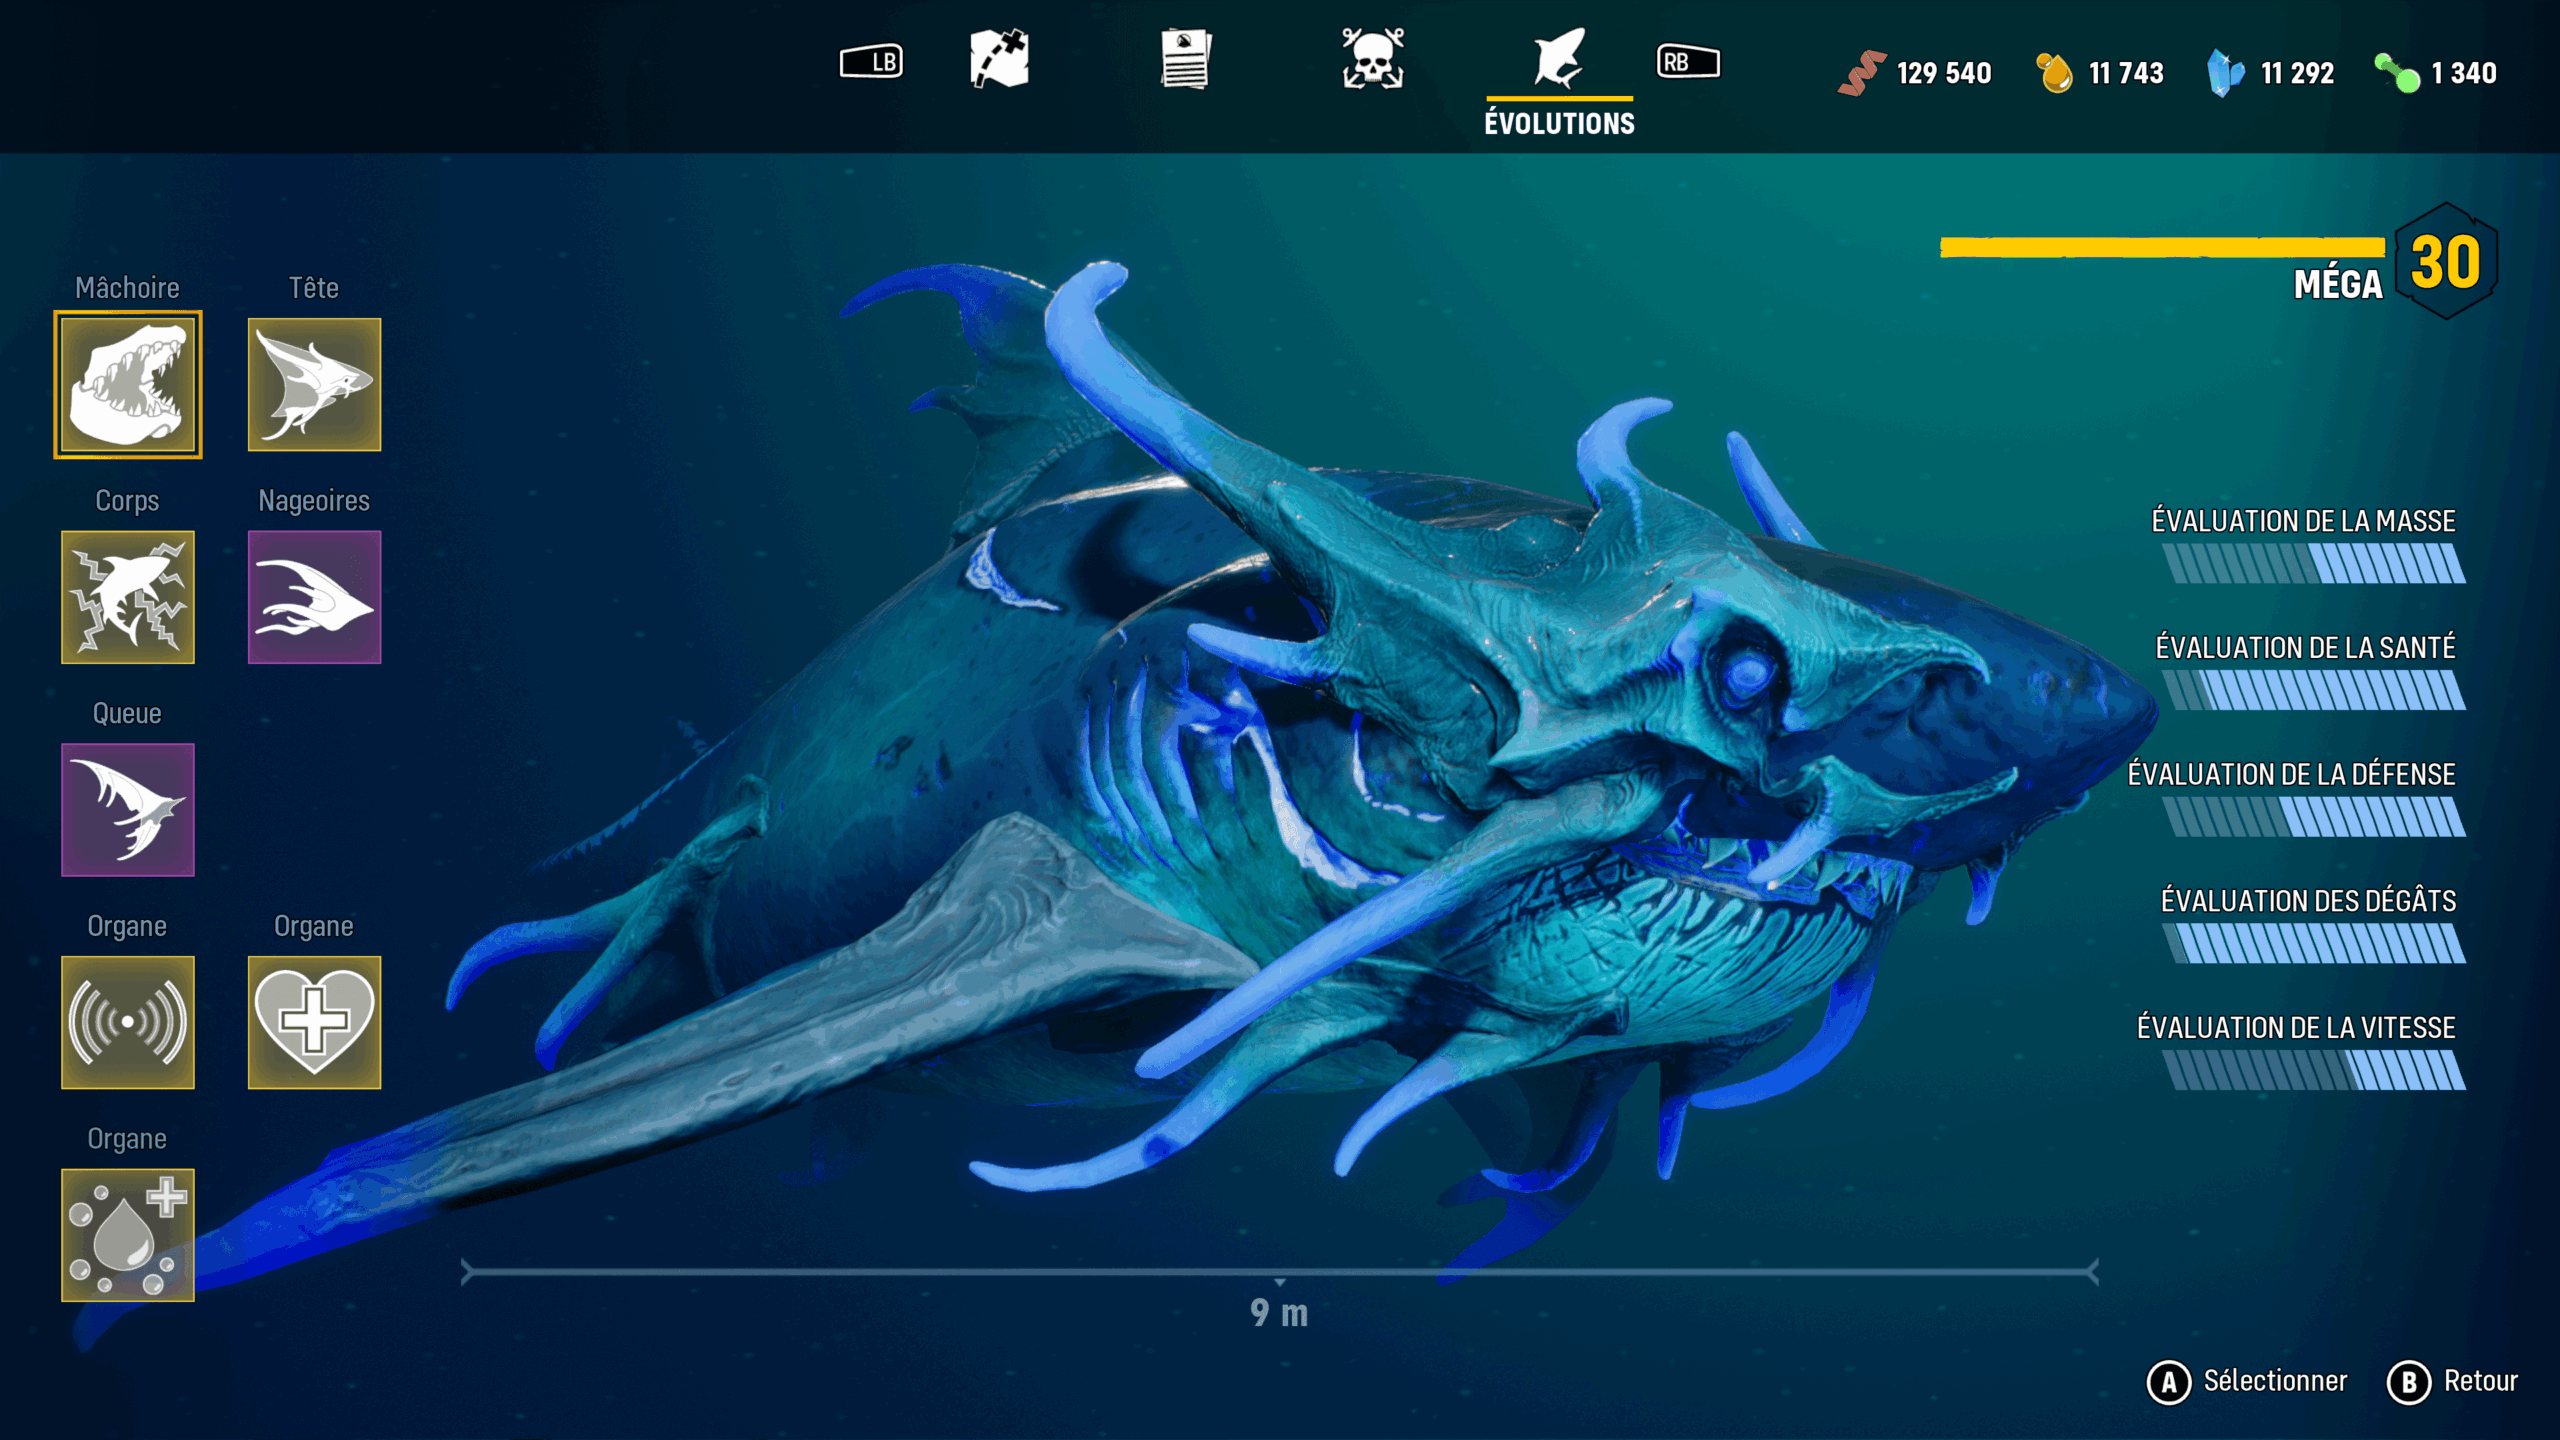This screenshot has height=1440, width=2560.
Task: Click the ÉVOLUTIONS tab title text
Action: tap(1559, 123)
